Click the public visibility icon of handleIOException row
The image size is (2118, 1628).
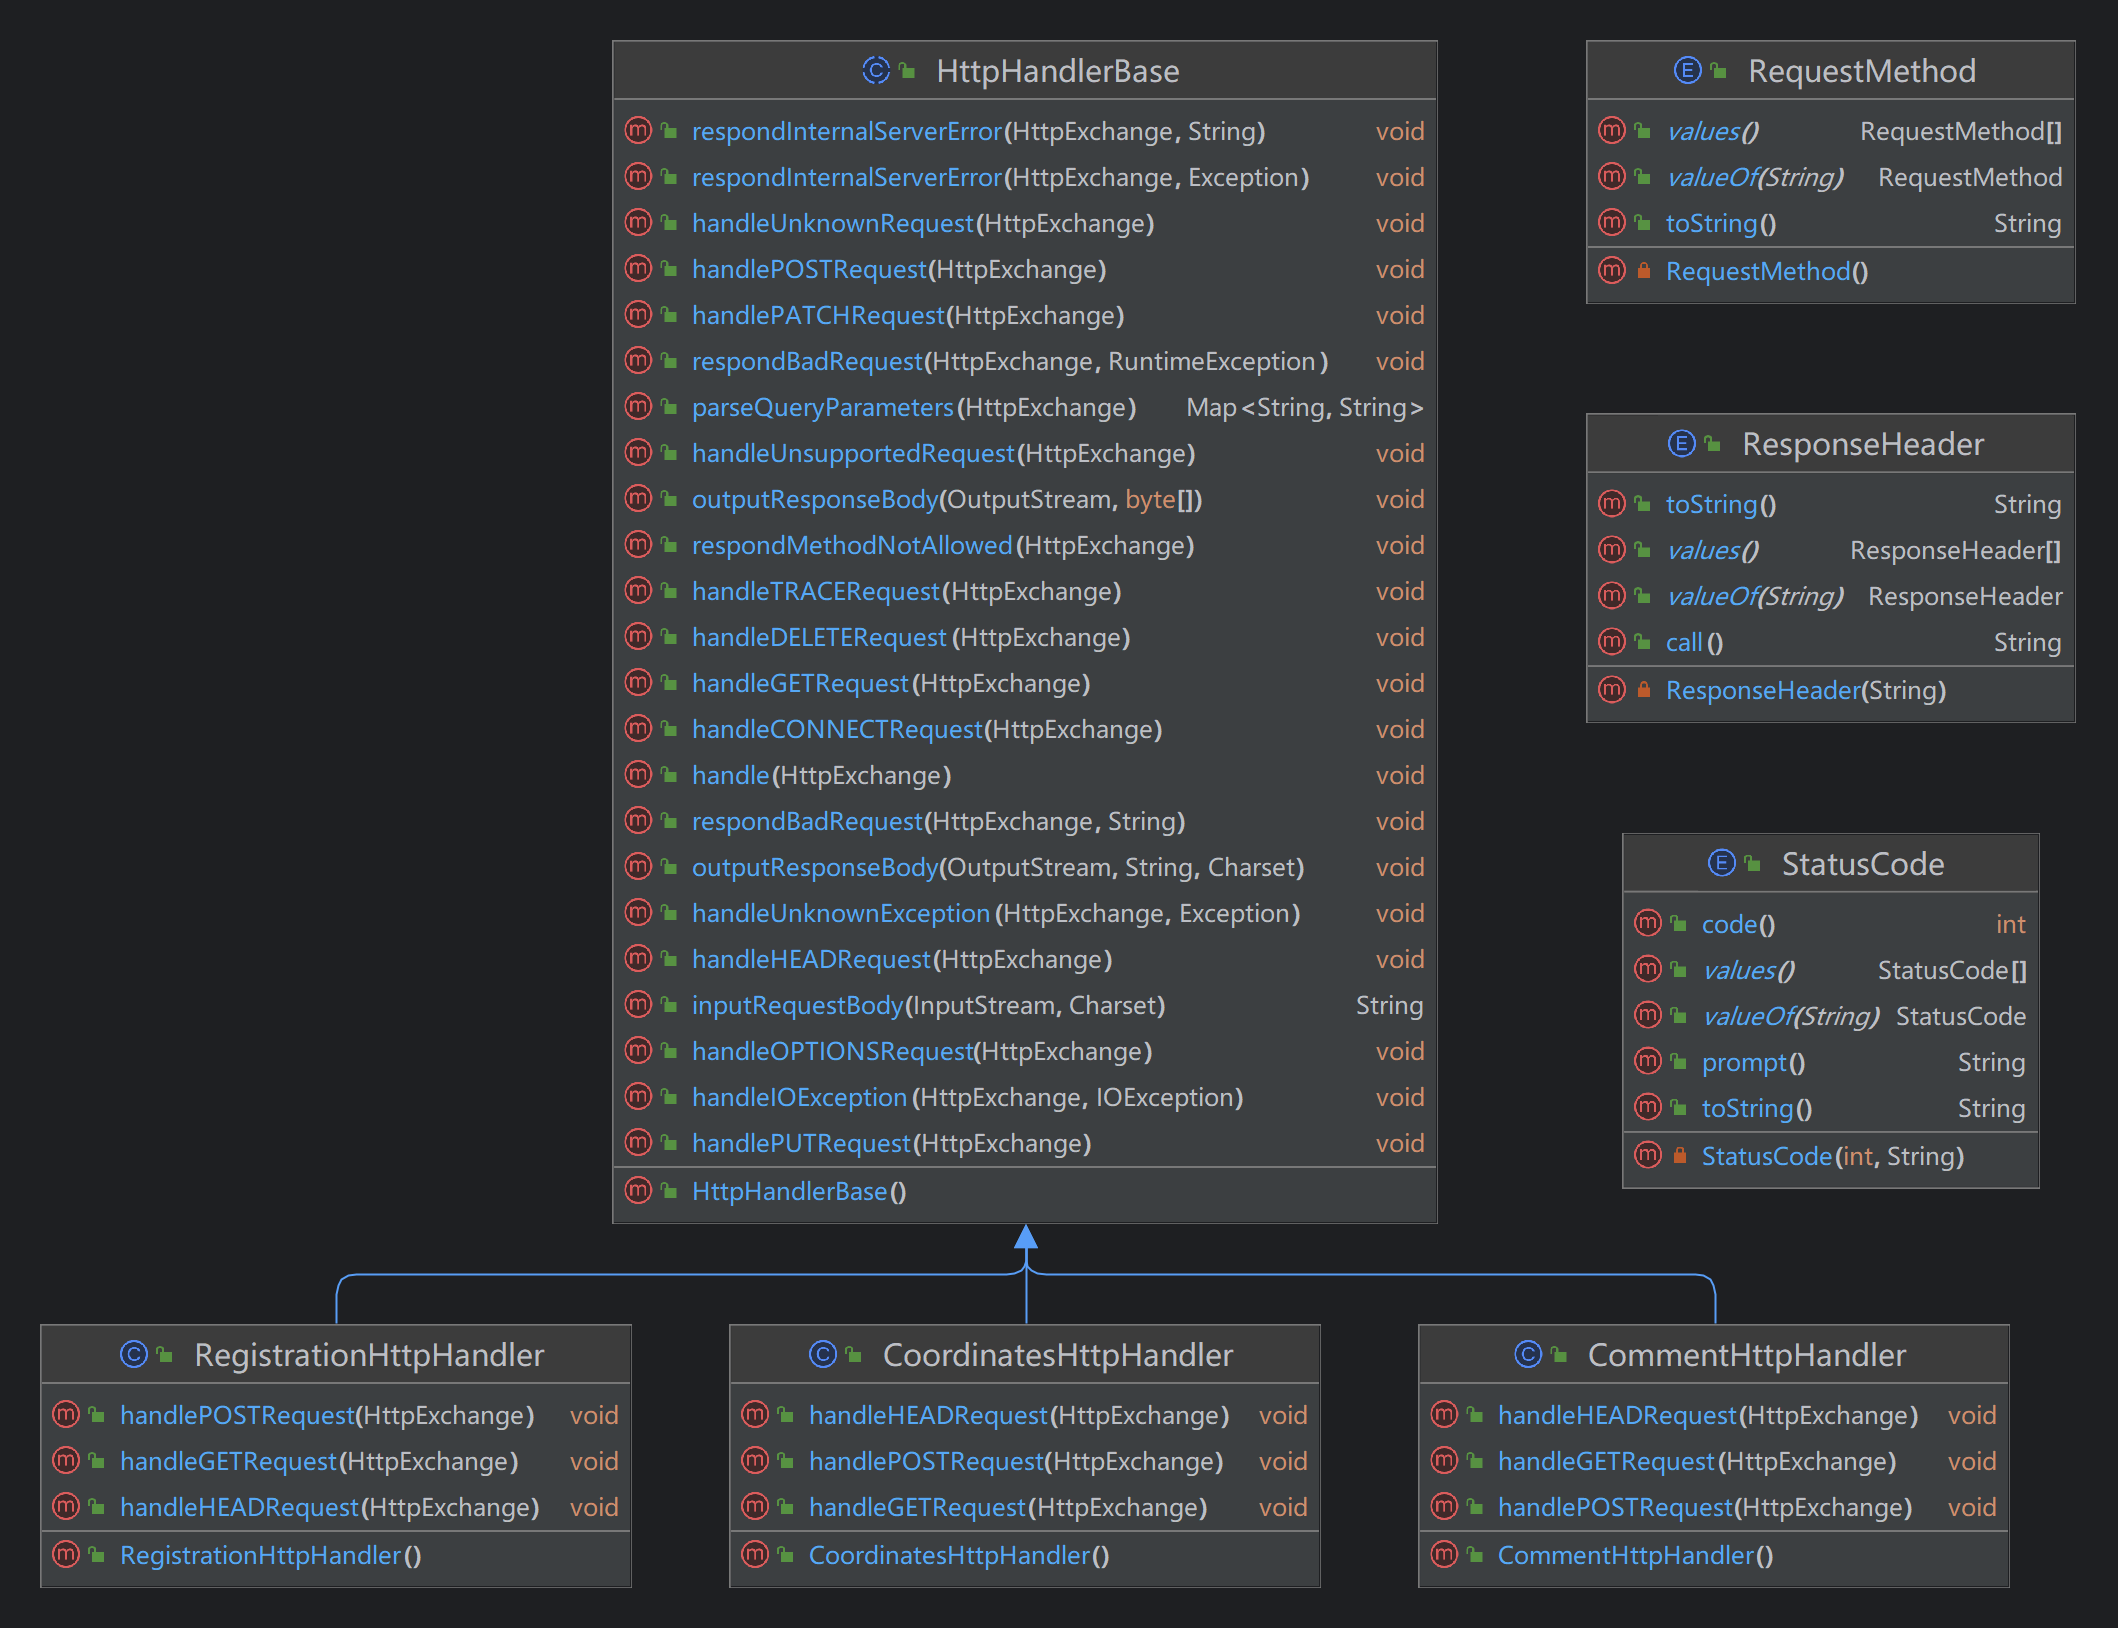(669, 1096)
